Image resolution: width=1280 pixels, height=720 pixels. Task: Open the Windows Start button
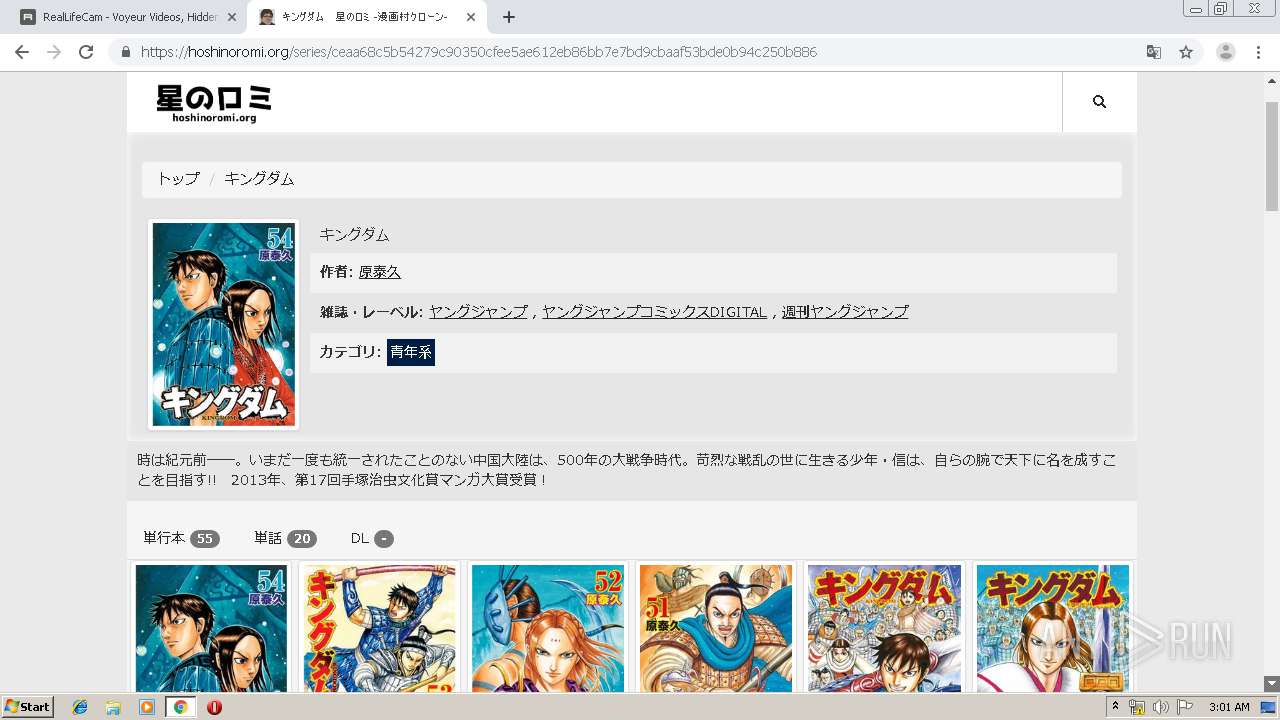(28, 706)
